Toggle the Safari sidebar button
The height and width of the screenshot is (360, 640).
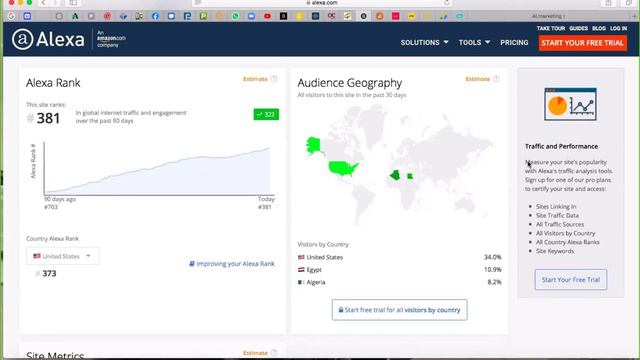click(73, 2)
